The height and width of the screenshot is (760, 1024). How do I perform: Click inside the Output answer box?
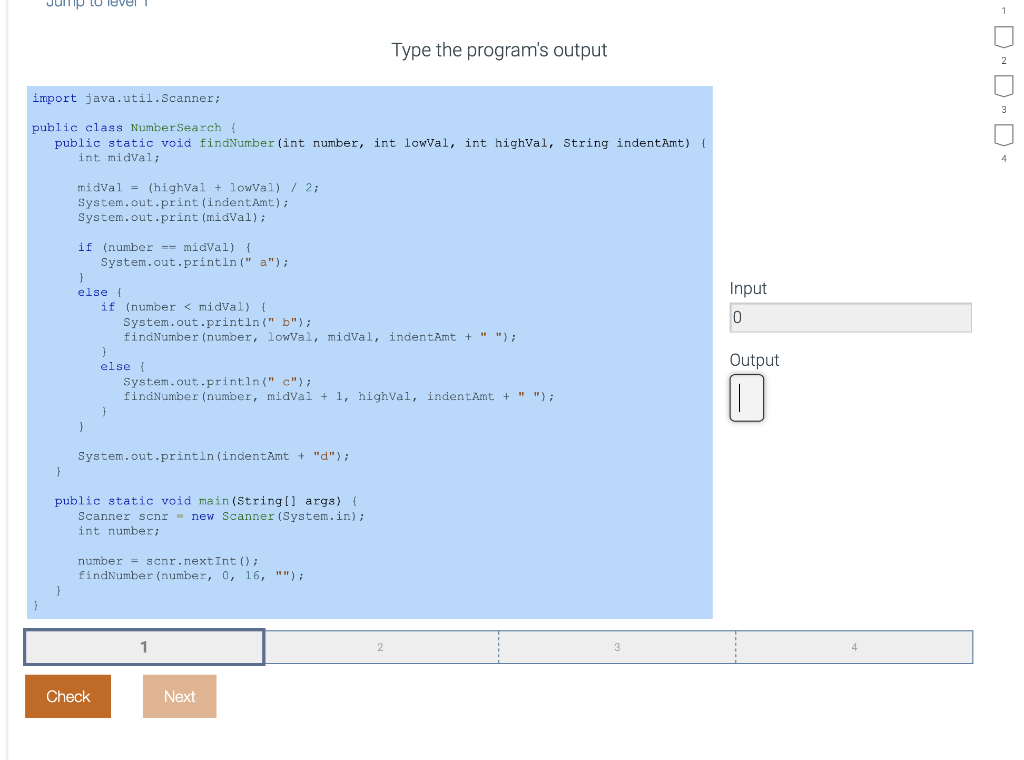point(746,398)
